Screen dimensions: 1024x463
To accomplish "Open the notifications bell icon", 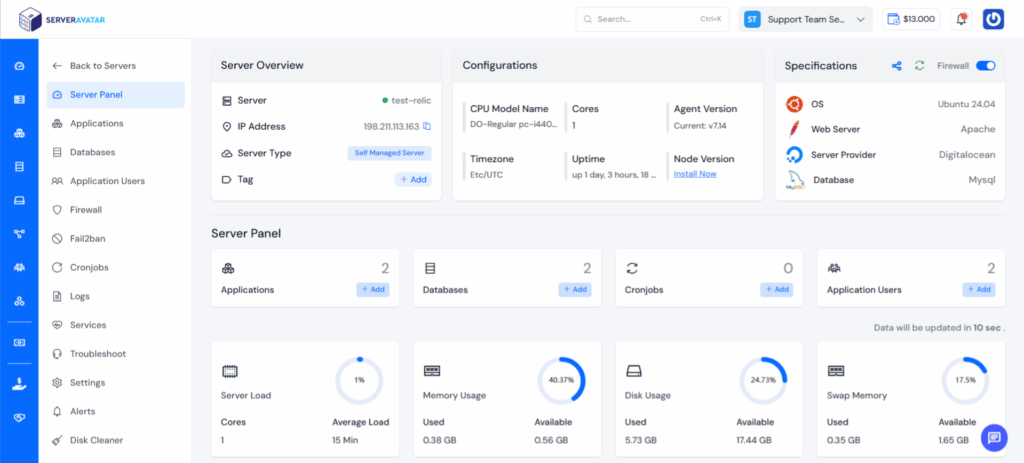I will click(961, 19).
